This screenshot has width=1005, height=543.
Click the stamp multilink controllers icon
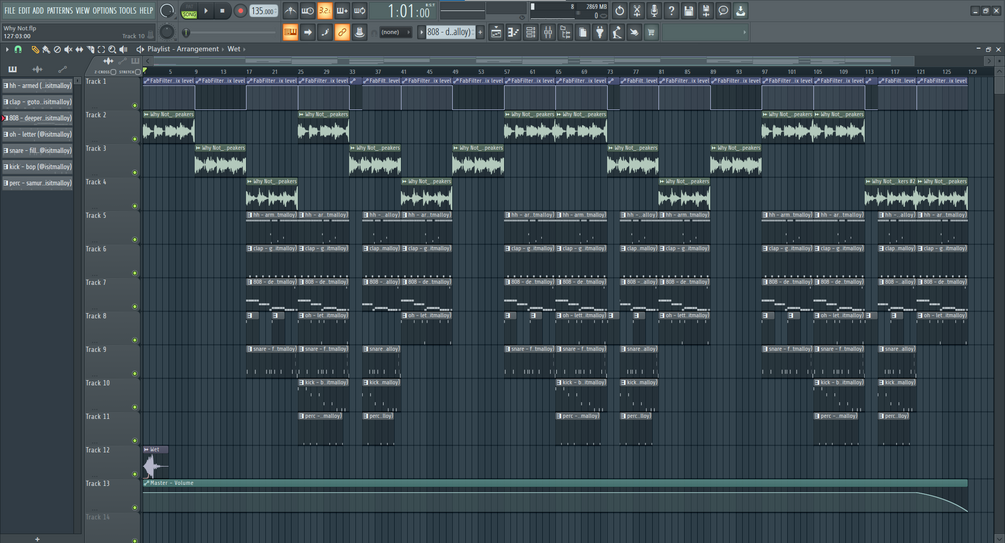[x=360, y=32]
